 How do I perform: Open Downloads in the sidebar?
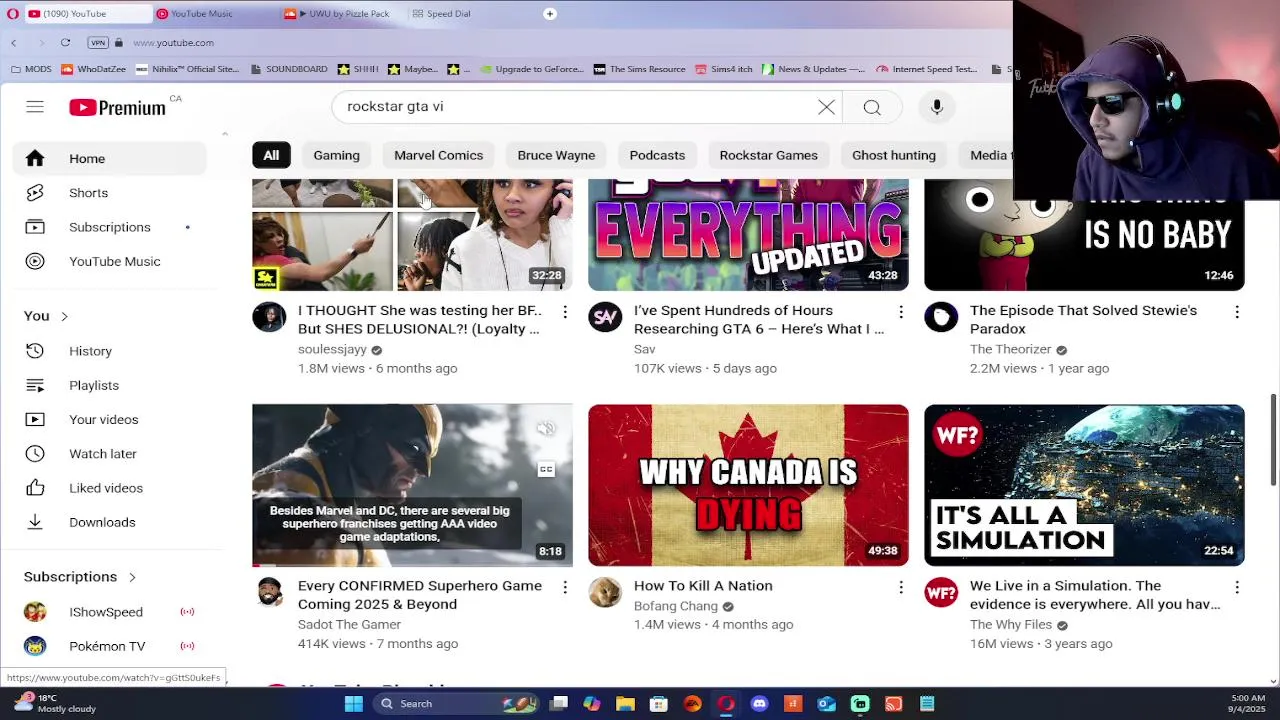tap(110, 522)
